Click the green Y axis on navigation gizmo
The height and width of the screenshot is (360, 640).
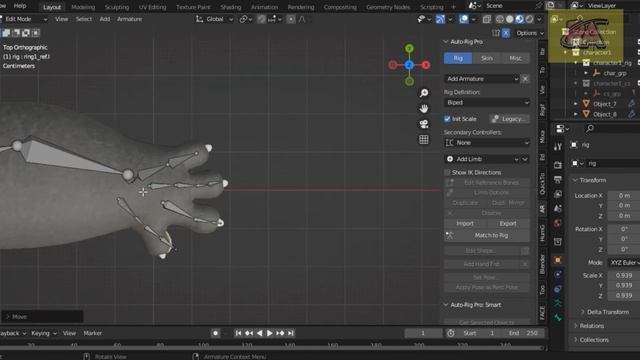[x=409, y=49]
